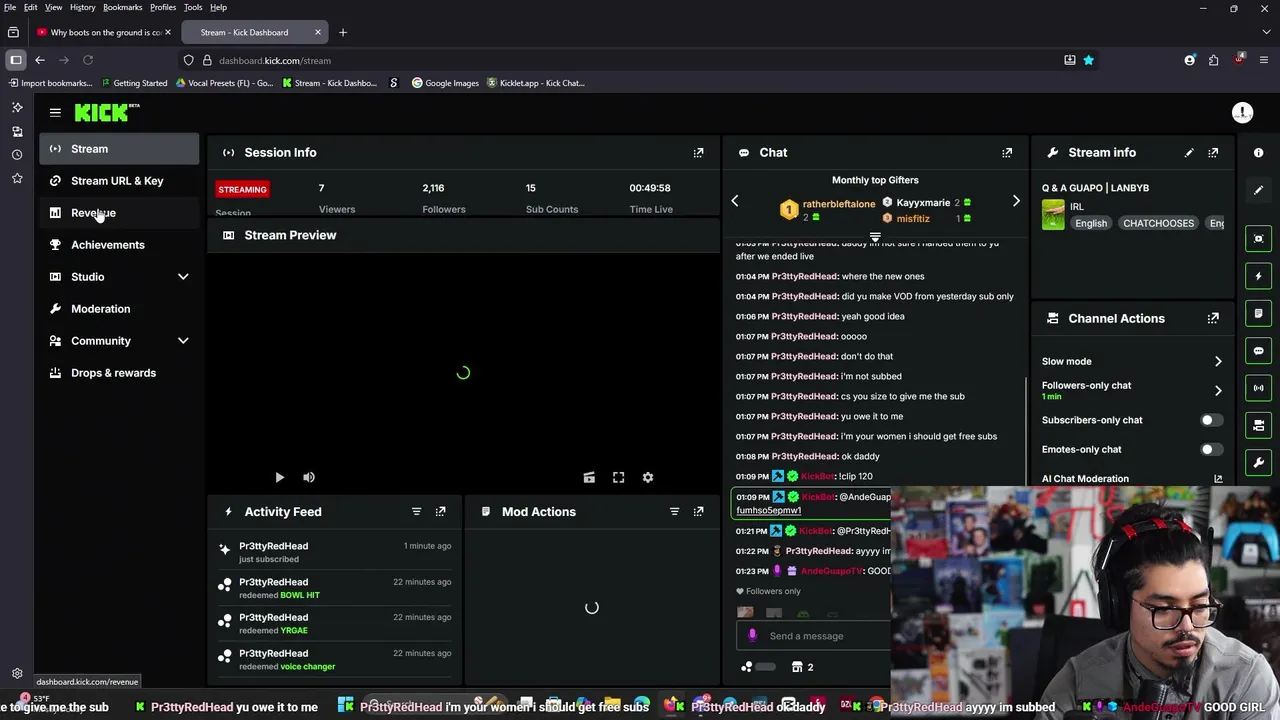Edit stream info with pencil icon
This screenshot has height=720, width=1280.
click(1189, 153)
